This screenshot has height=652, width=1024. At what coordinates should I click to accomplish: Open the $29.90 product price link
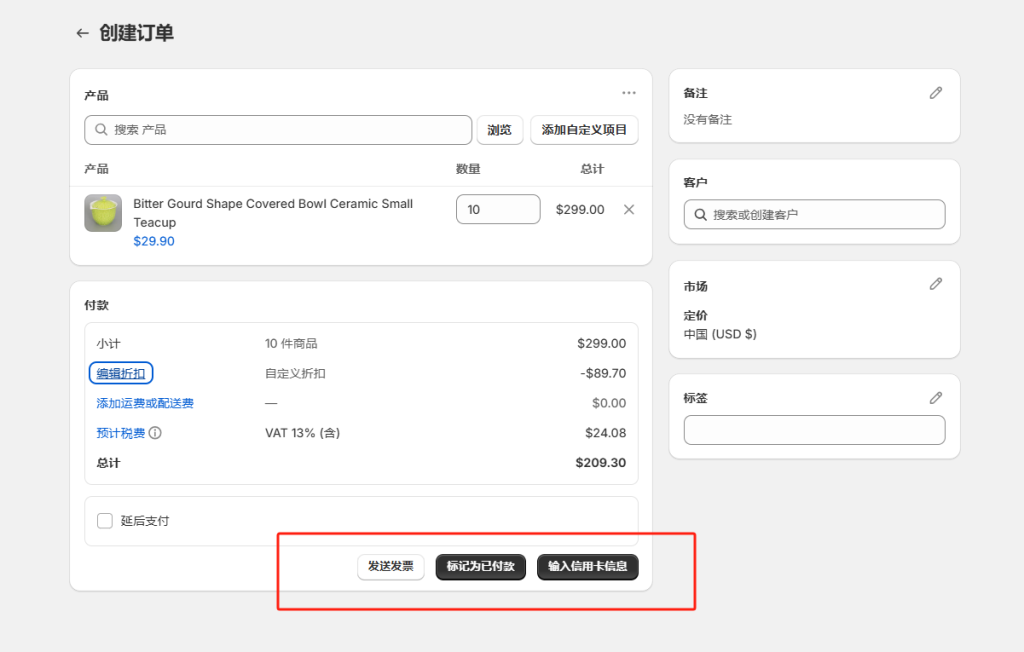[x=153, y=241]
